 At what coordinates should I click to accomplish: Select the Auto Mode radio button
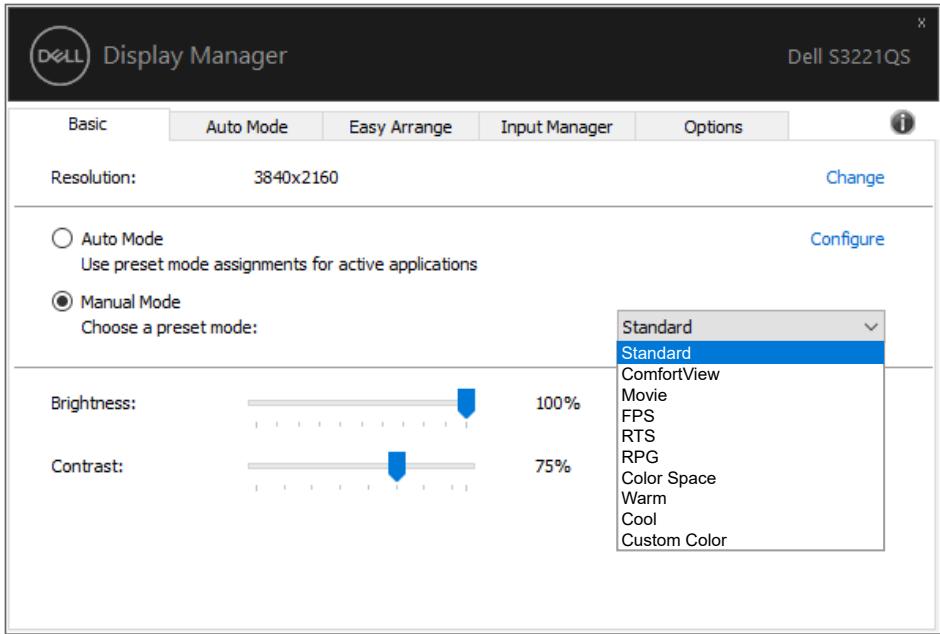(x=62, y=238)
